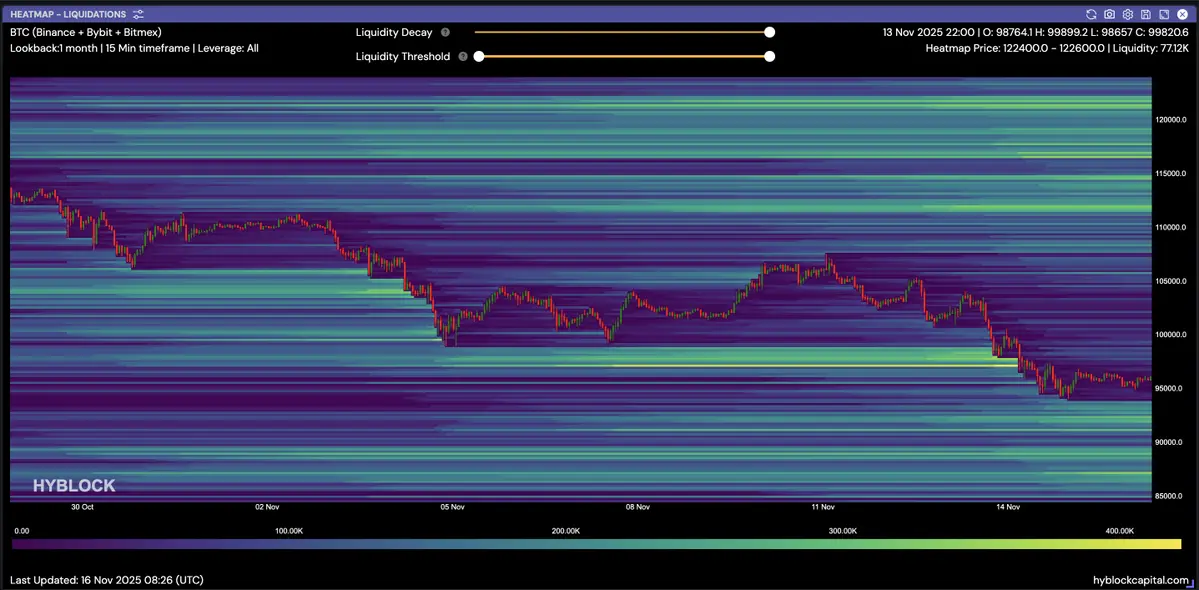Click the Liquidity Decay slider handle
This screenshot has height=590, width=1199.
pyautogui.click(x=770, y=32)
